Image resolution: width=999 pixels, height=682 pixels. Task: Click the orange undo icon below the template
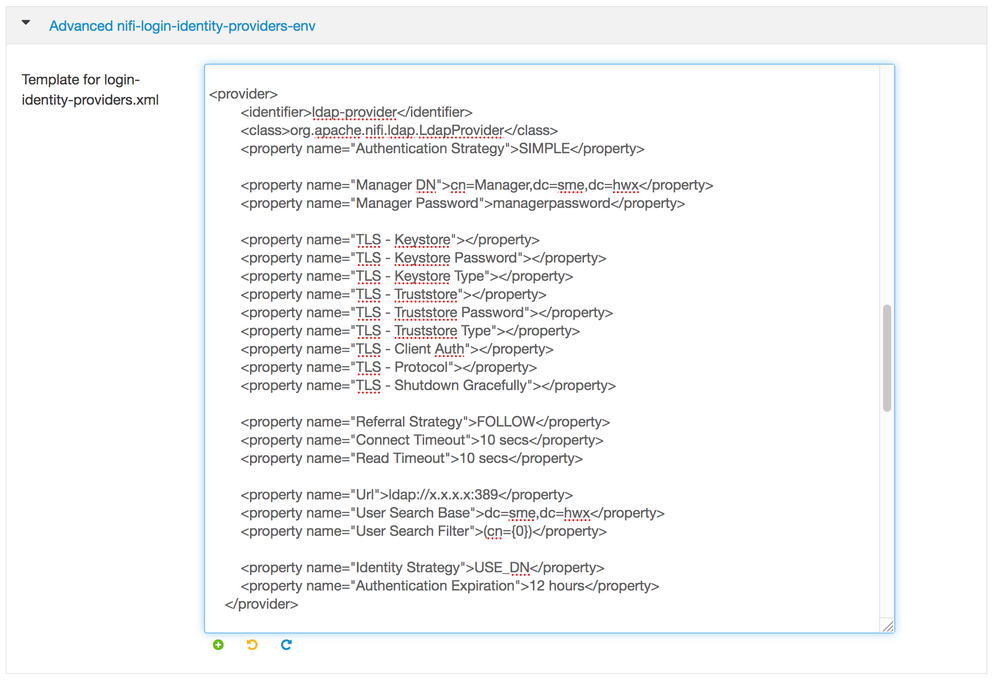point(252,645)
